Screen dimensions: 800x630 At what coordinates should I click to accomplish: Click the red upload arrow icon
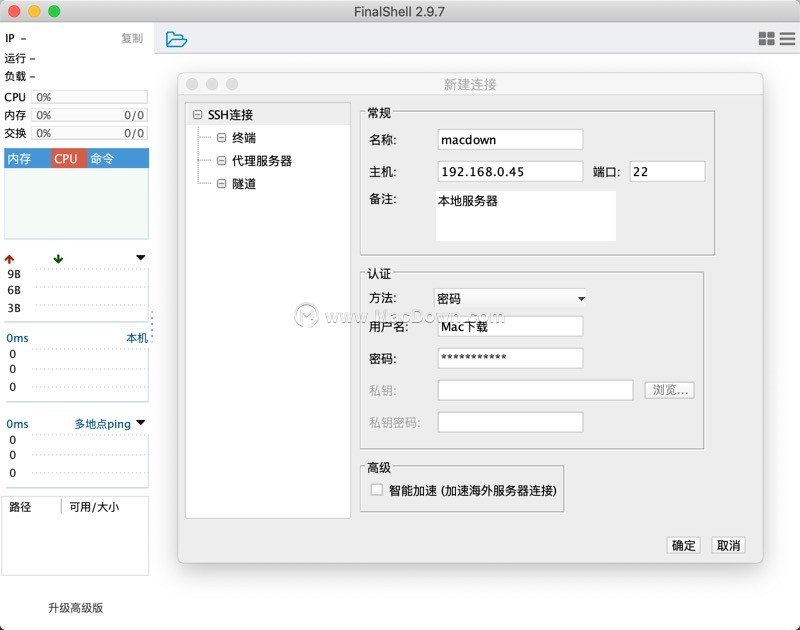tap(10, 259)
